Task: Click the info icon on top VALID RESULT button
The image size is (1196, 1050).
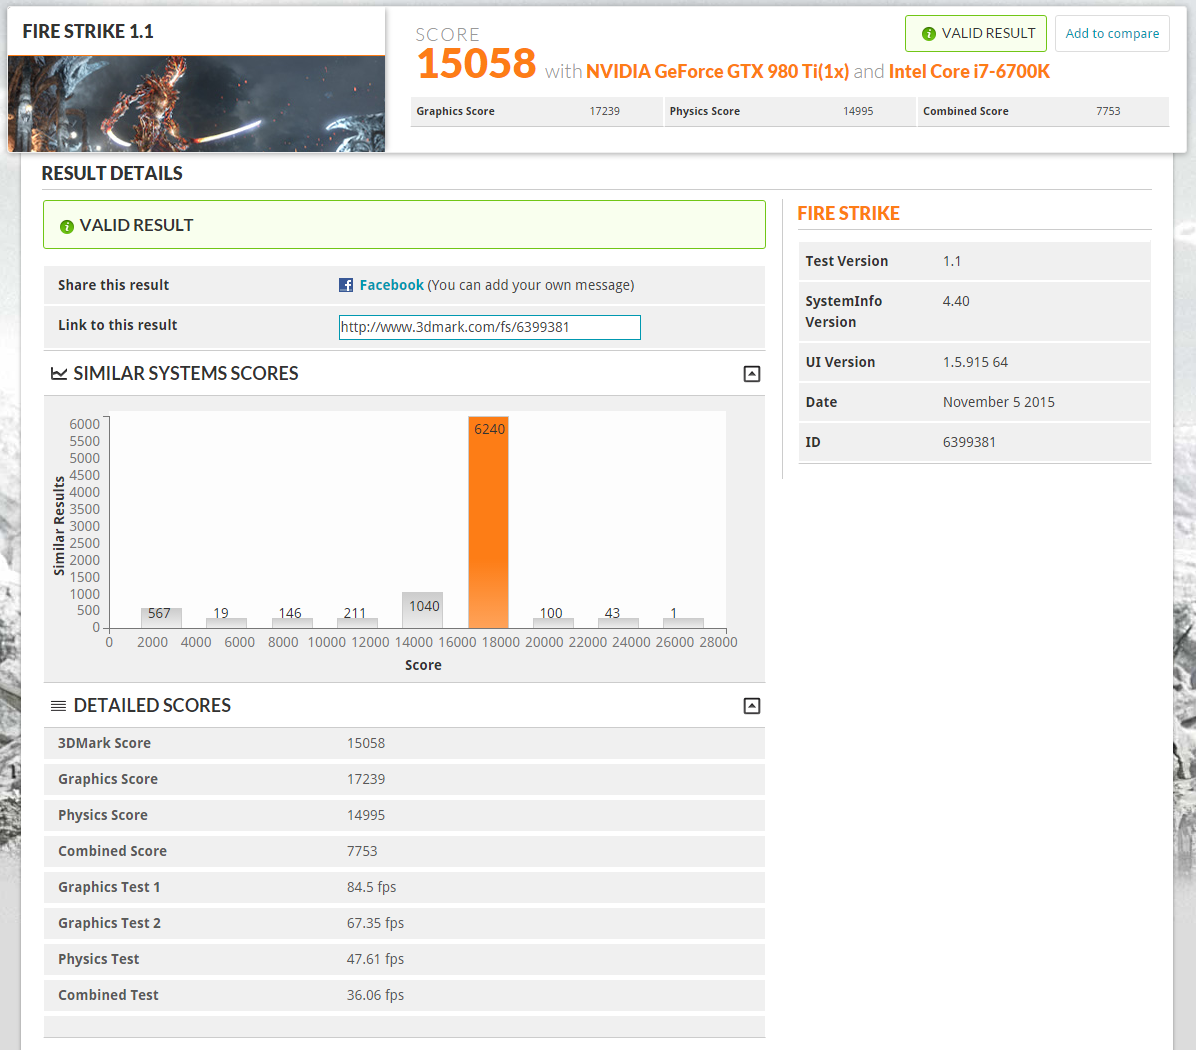Action: pyautogui.click(x=928, y=34)
